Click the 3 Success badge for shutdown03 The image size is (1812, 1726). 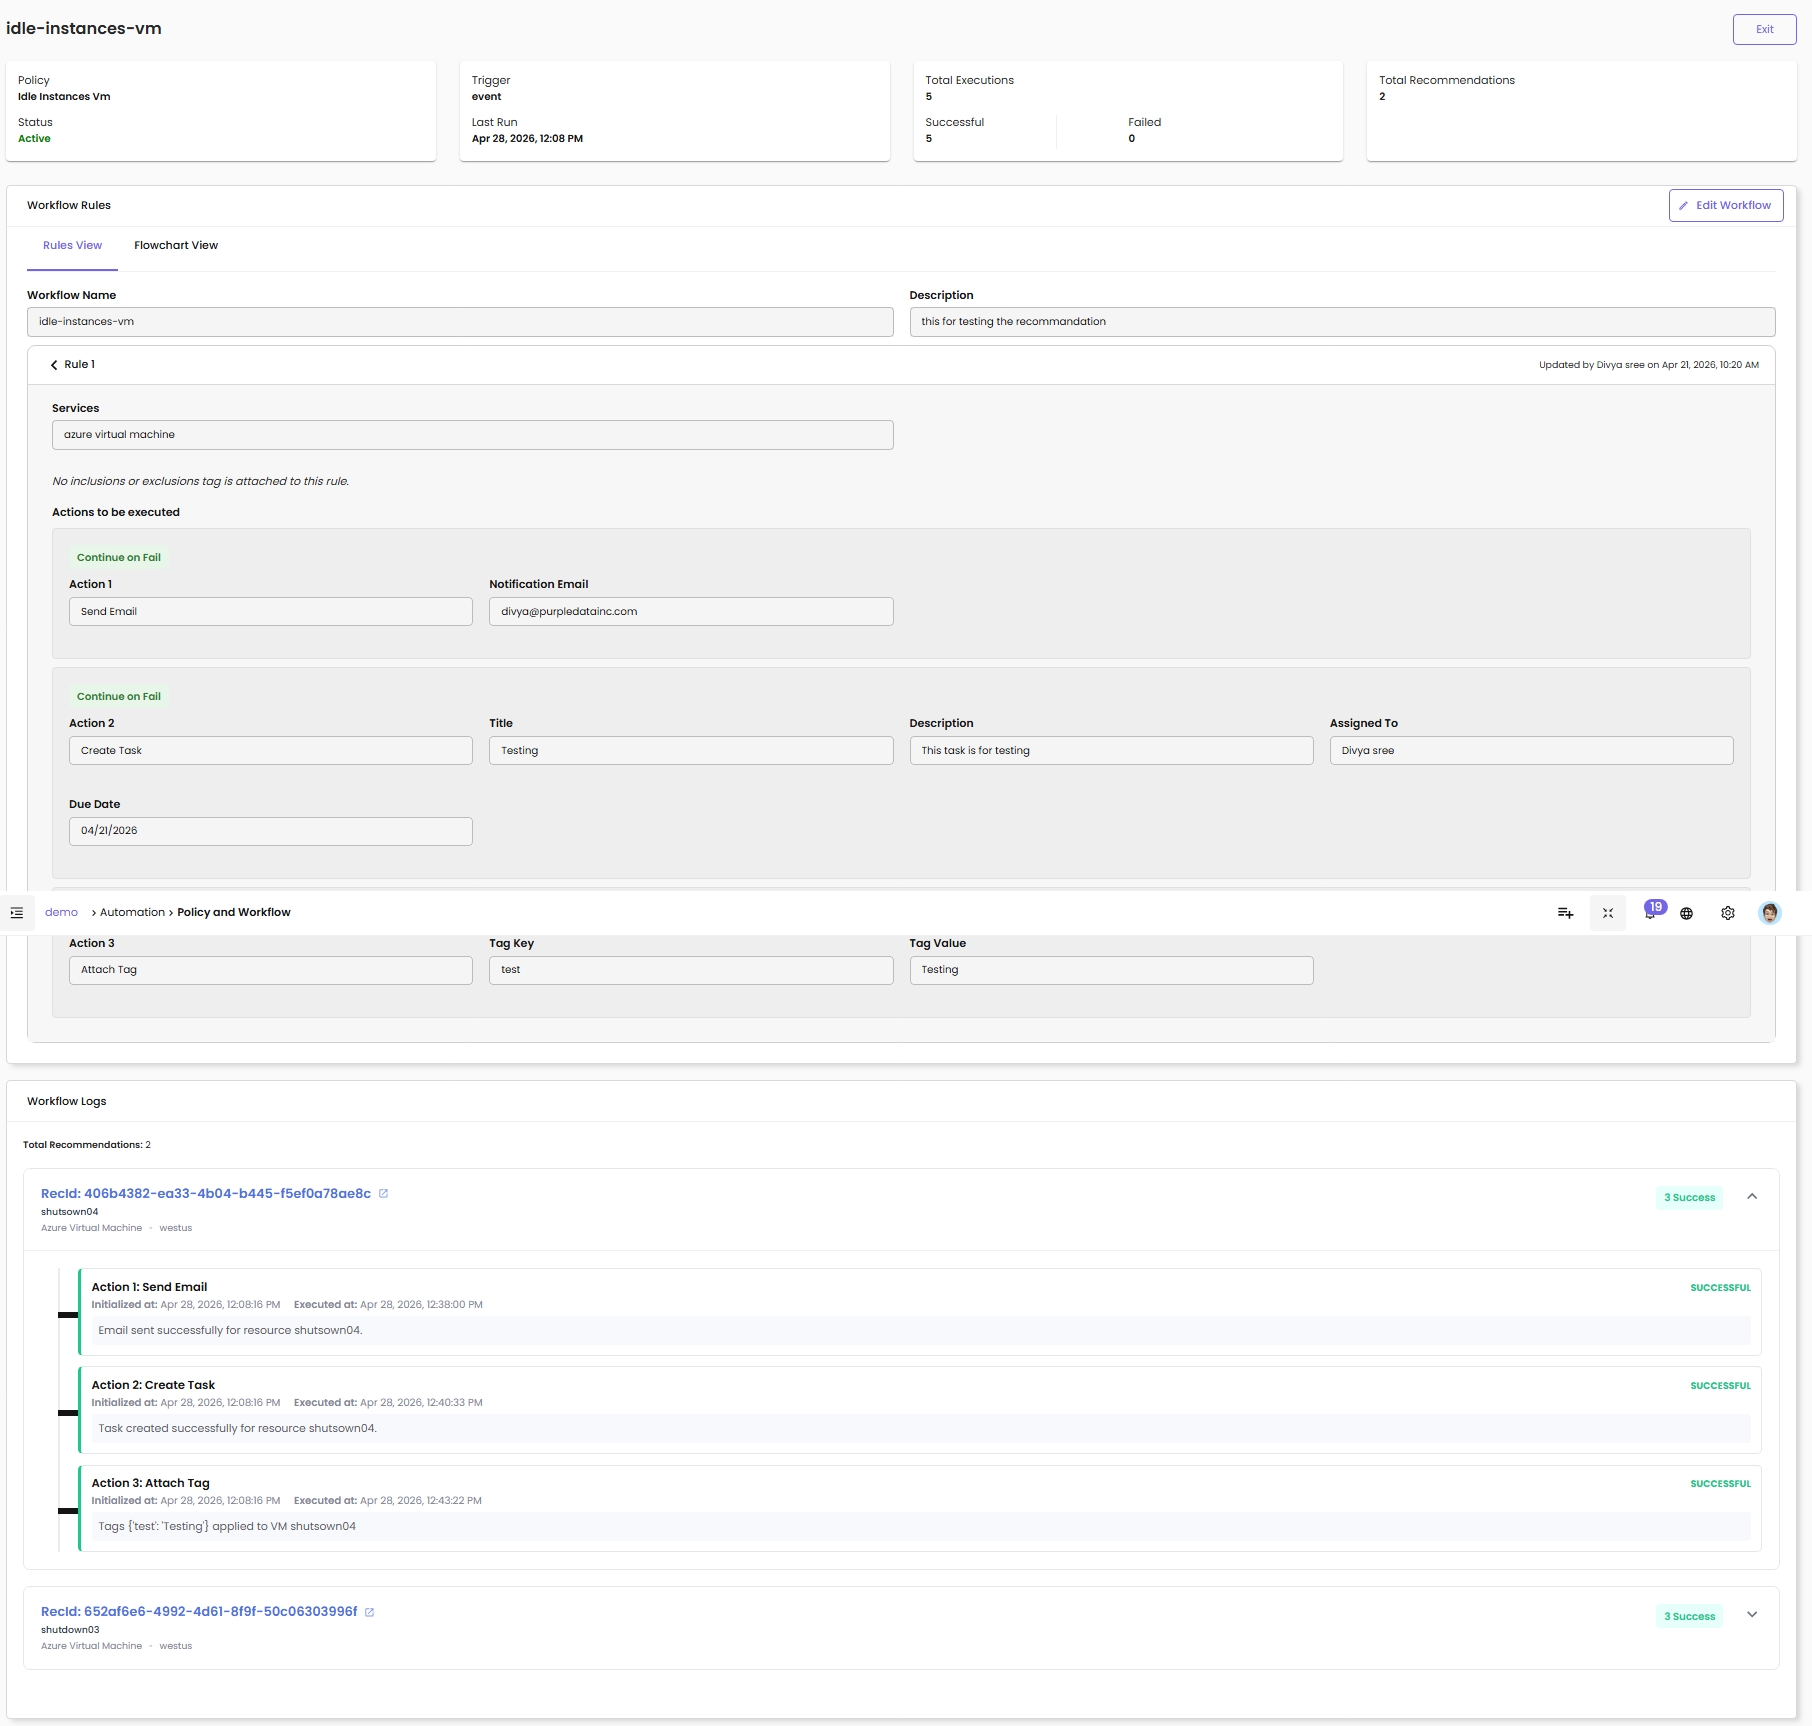pyautogui.click(x=1689, y=1617)
